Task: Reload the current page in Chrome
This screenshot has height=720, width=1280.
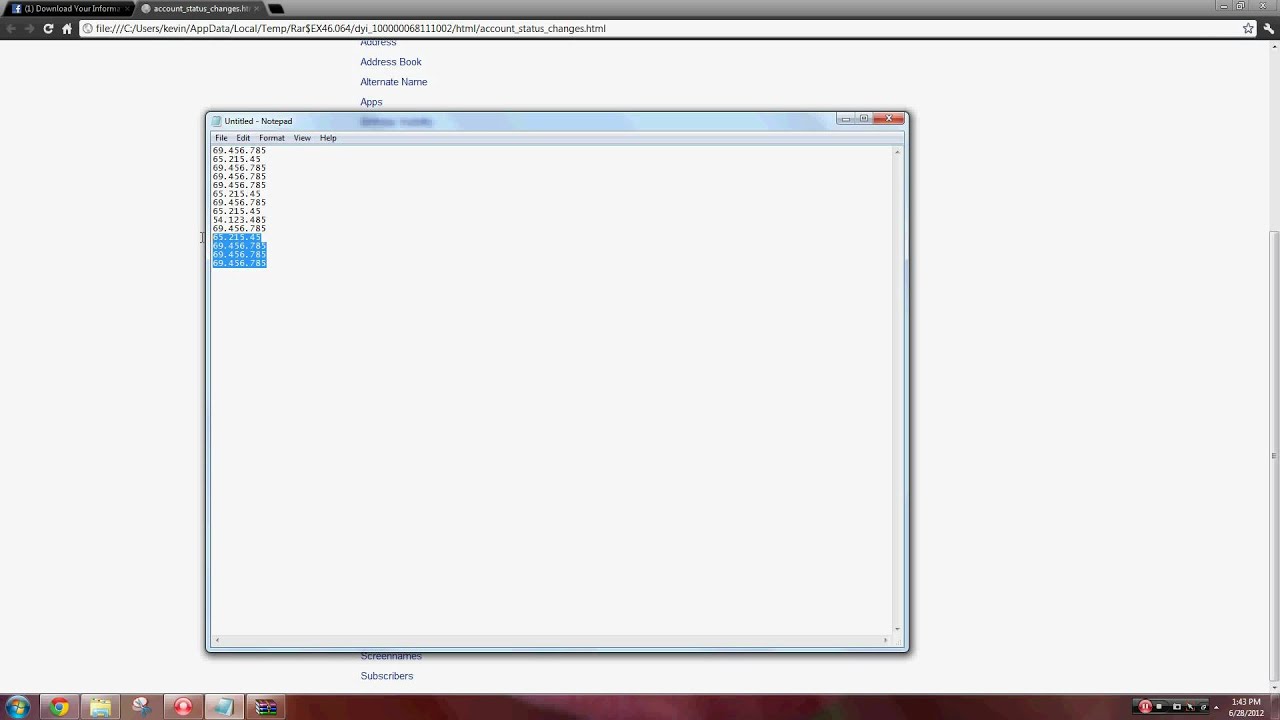Action: point(48,28)
